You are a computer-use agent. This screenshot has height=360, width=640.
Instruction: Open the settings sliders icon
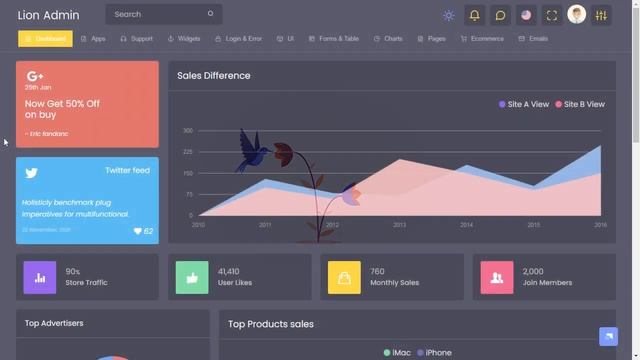[x=601, y=16]
